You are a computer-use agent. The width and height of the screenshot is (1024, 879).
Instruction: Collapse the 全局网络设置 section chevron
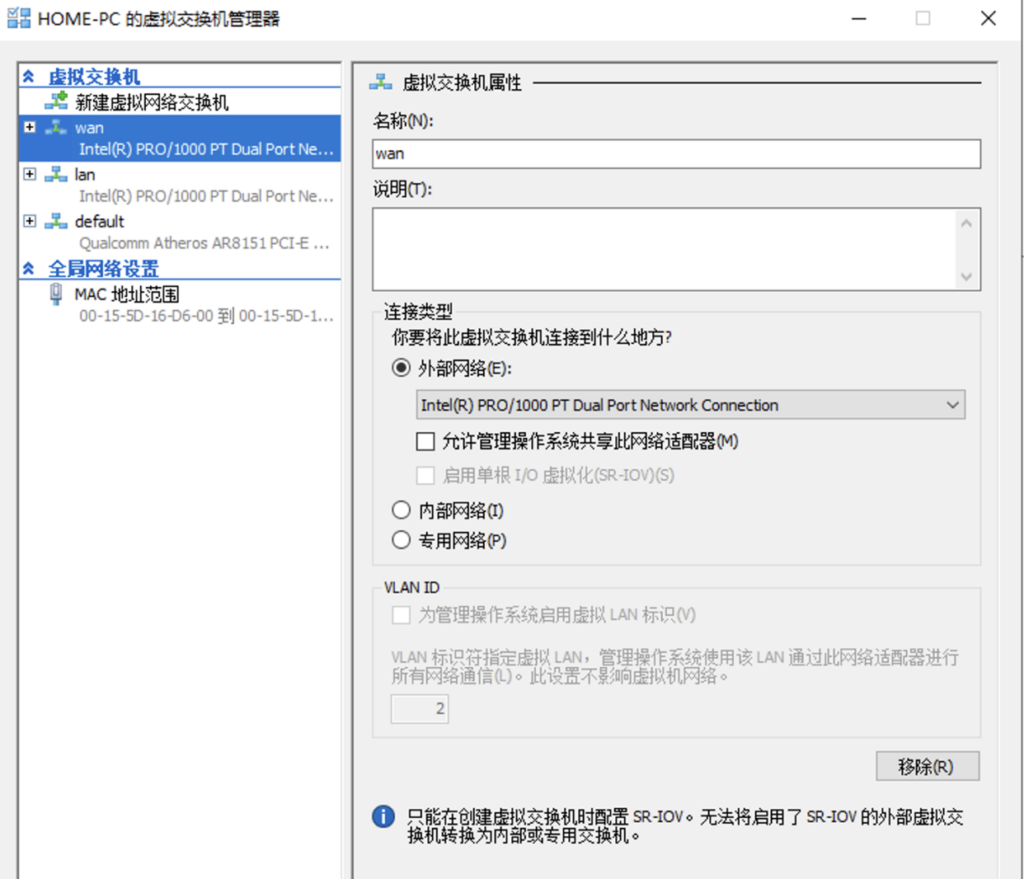29,268
